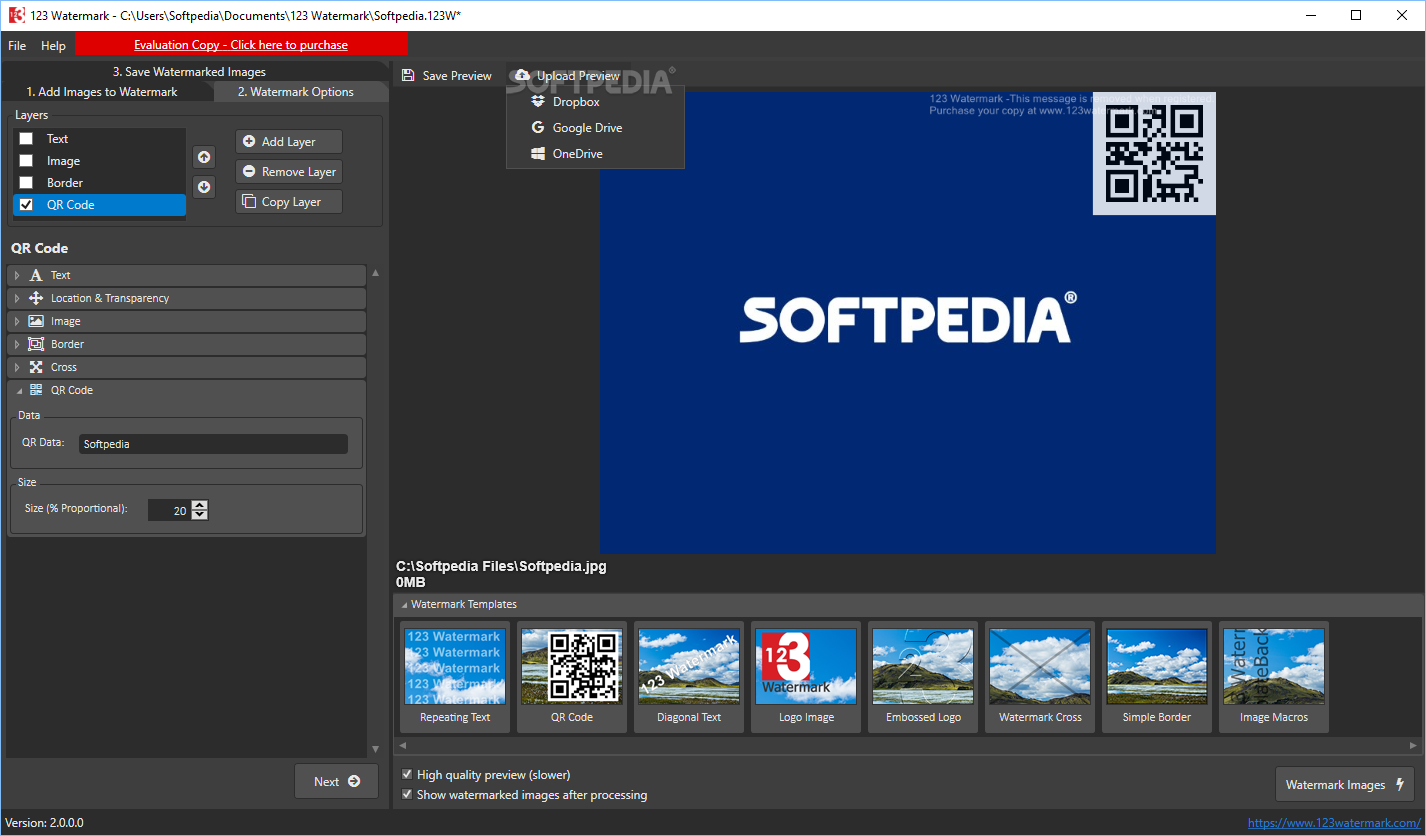
Task: Click the Size percentage value field
Action: click(x=169, y=510)
